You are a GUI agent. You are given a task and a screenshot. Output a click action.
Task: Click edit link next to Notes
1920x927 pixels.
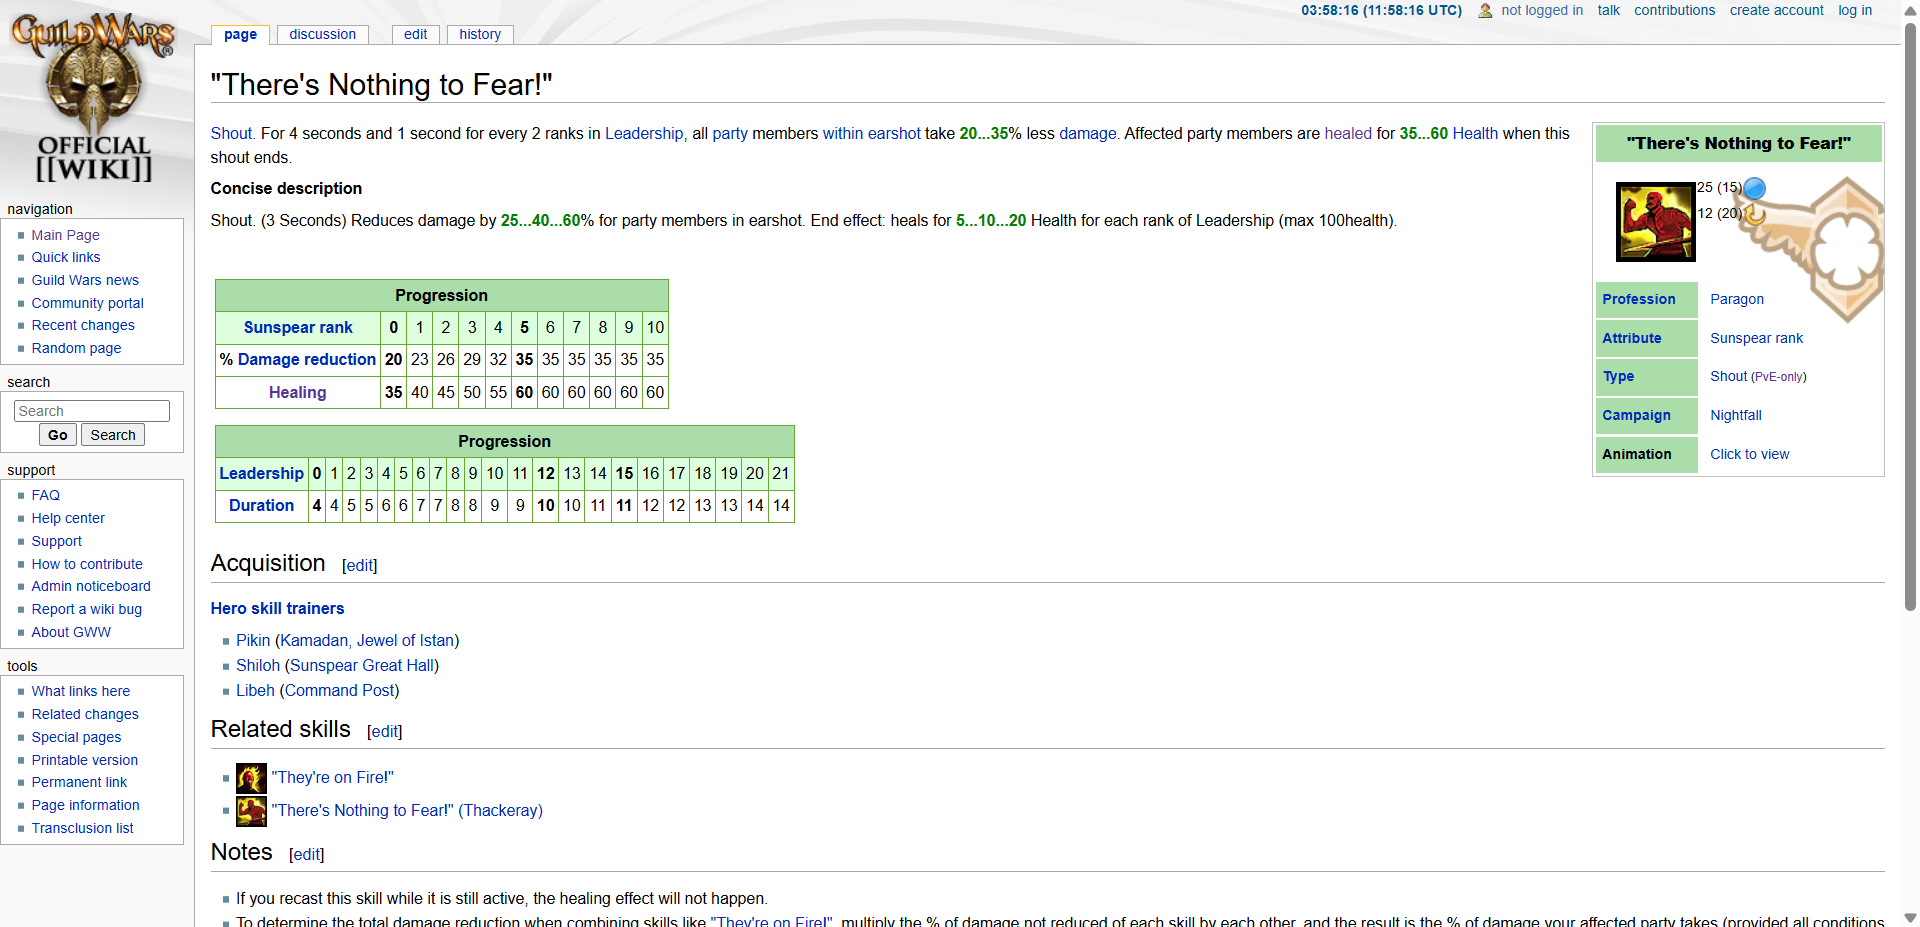pos(306,855)
